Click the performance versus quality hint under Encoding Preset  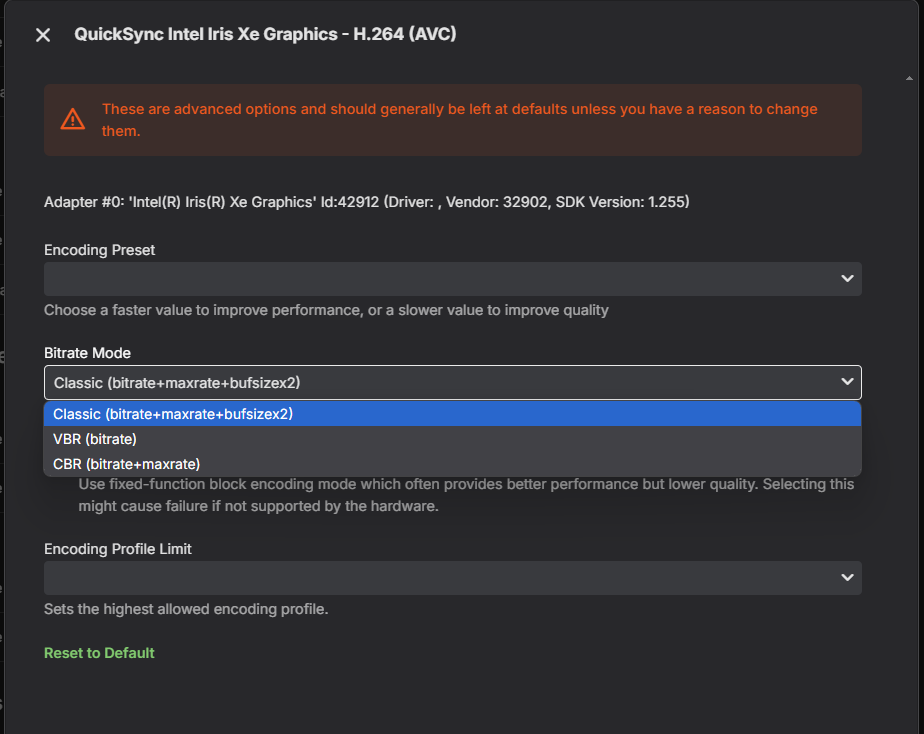tap(326, 309)
